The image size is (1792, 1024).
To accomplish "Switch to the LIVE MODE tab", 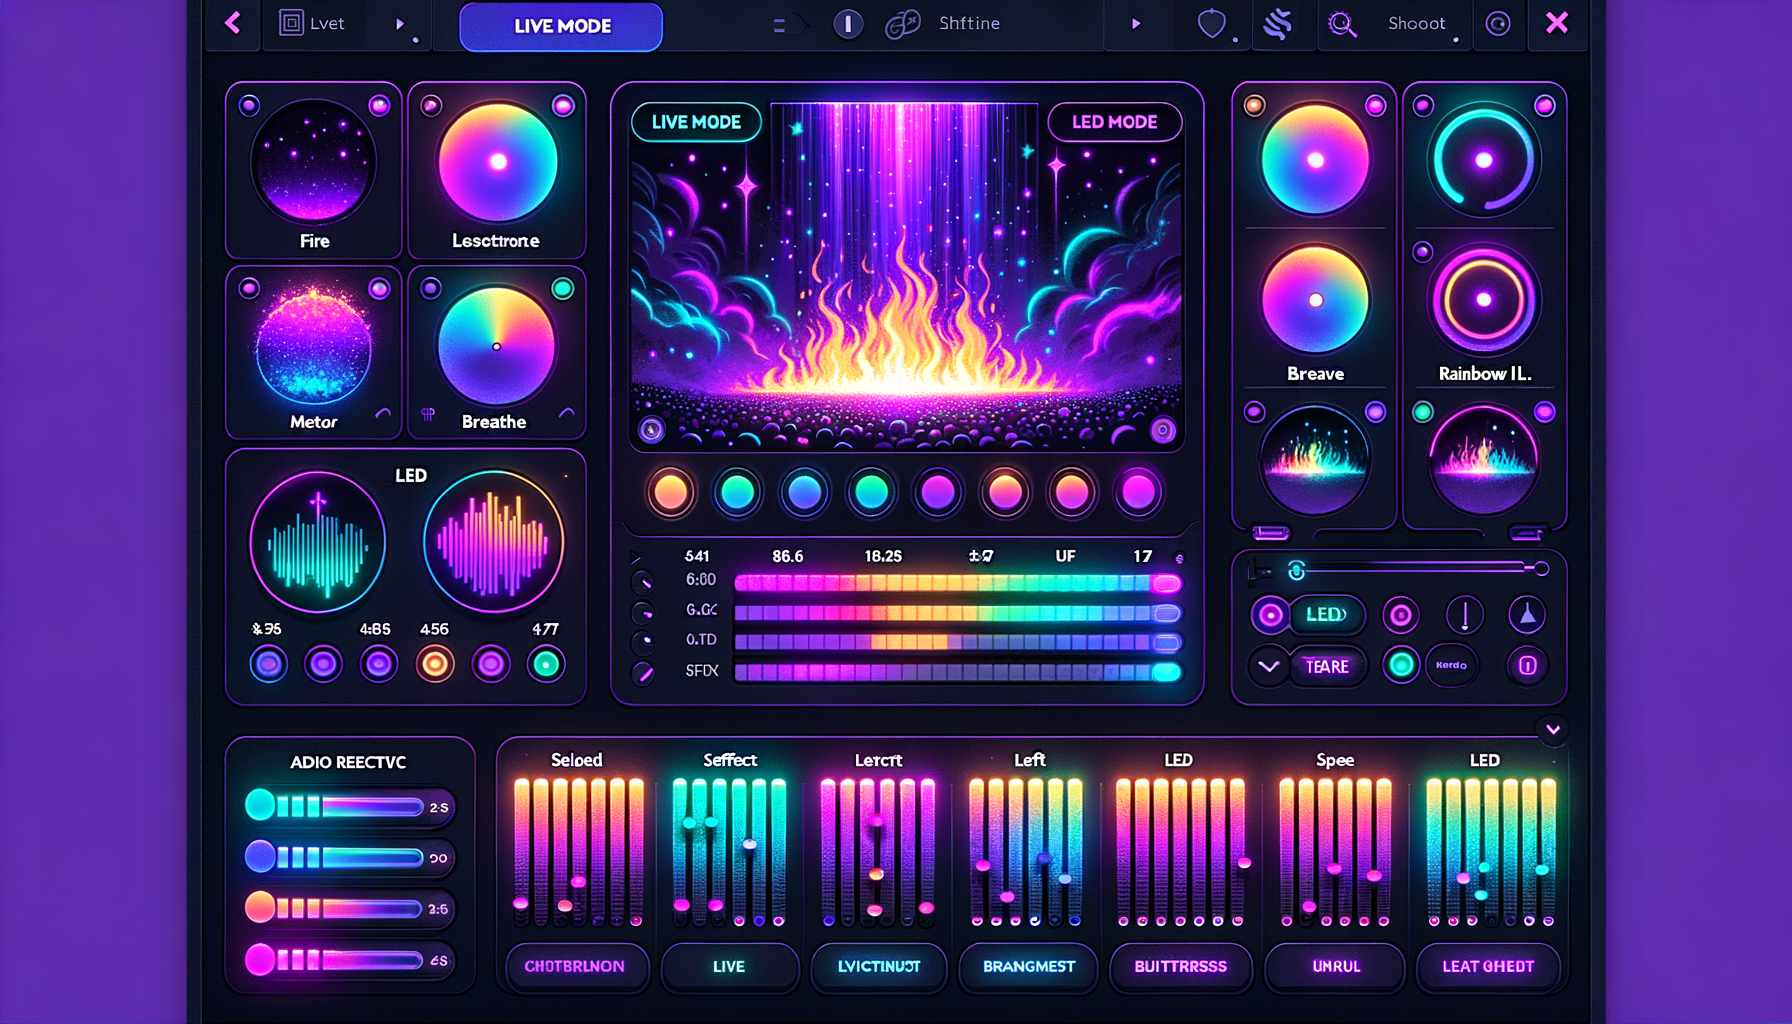I will (560, 26).
